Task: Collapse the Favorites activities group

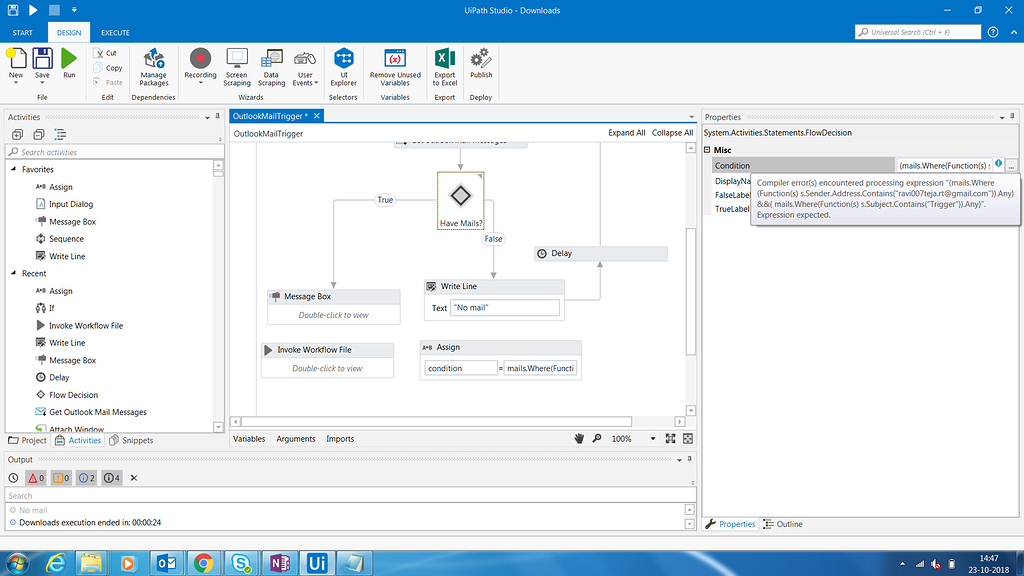Action: point(14,170)
